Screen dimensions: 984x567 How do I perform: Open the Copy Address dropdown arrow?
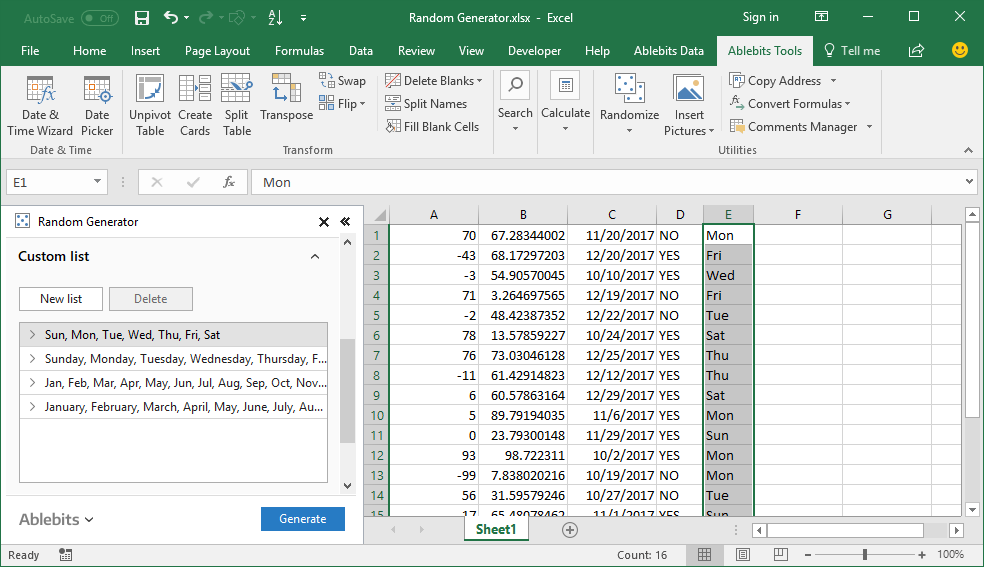(833, 80)
